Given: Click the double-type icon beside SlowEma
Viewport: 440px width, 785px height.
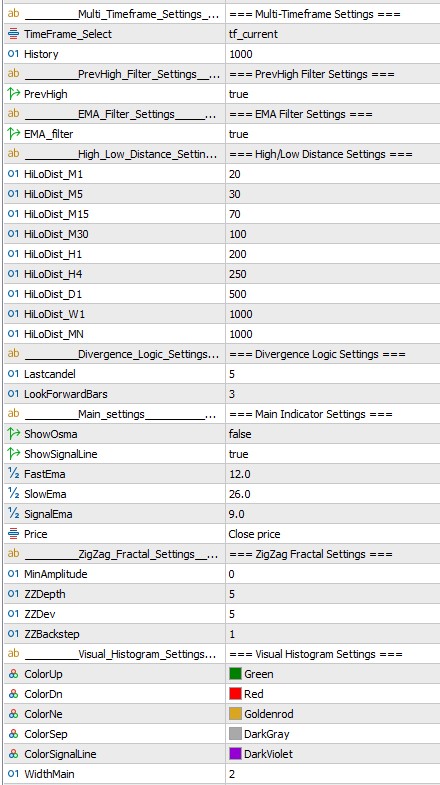Looking at the screenshot, I should click(x=14, y=494).
